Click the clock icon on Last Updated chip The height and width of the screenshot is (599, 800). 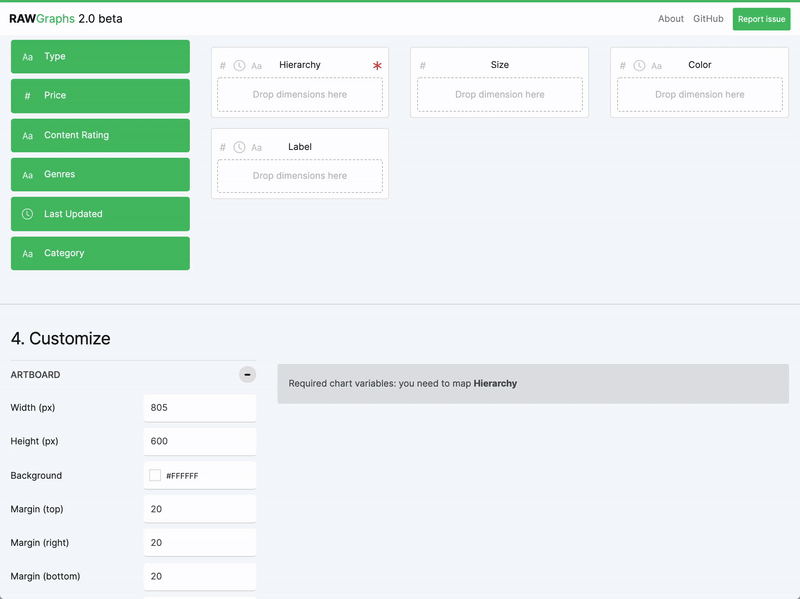coord(28,214)
